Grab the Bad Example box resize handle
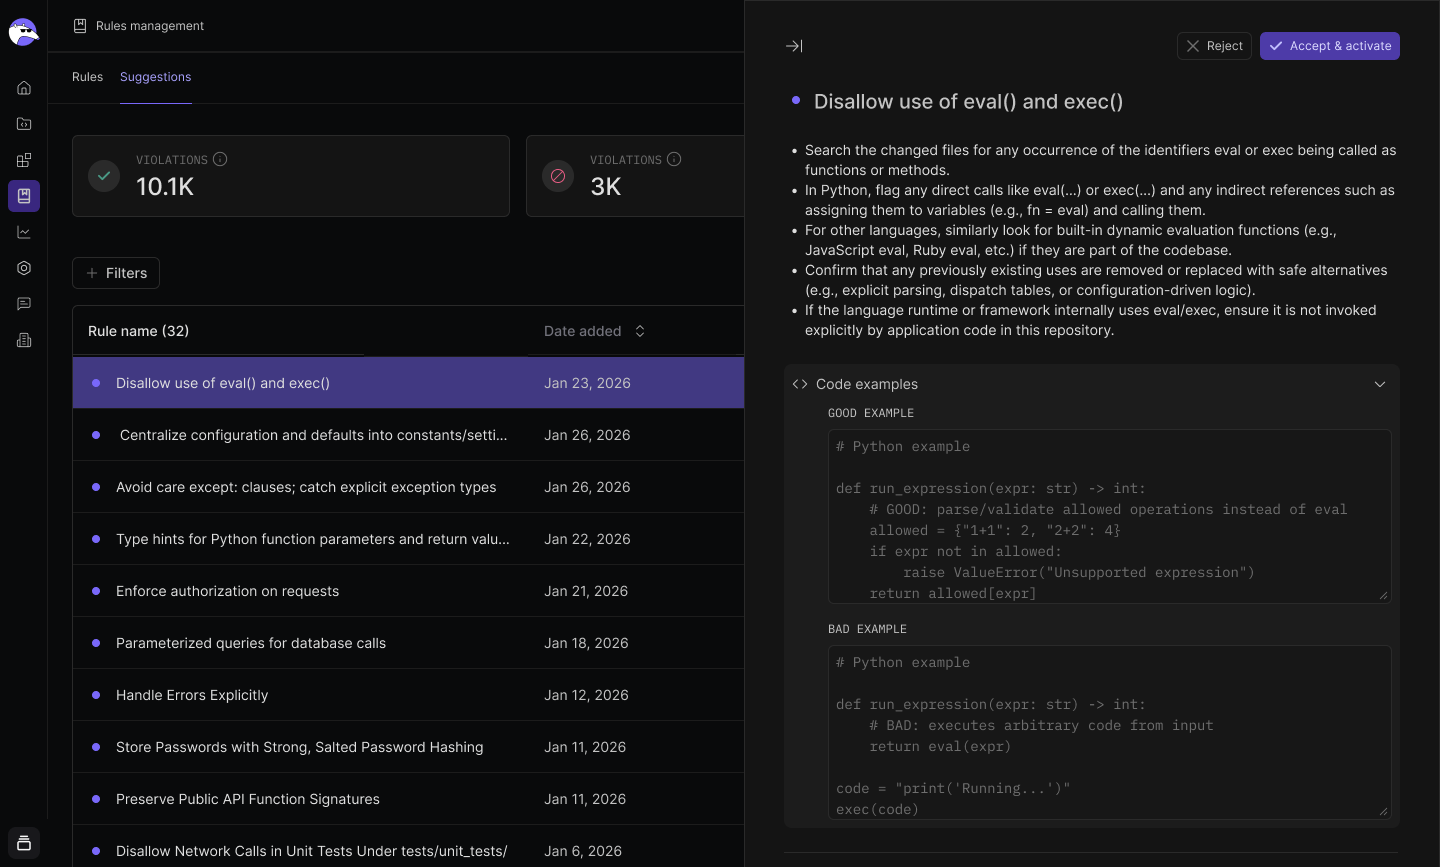Screen dimensions: 1440x867 click(x=1383, y=811)
